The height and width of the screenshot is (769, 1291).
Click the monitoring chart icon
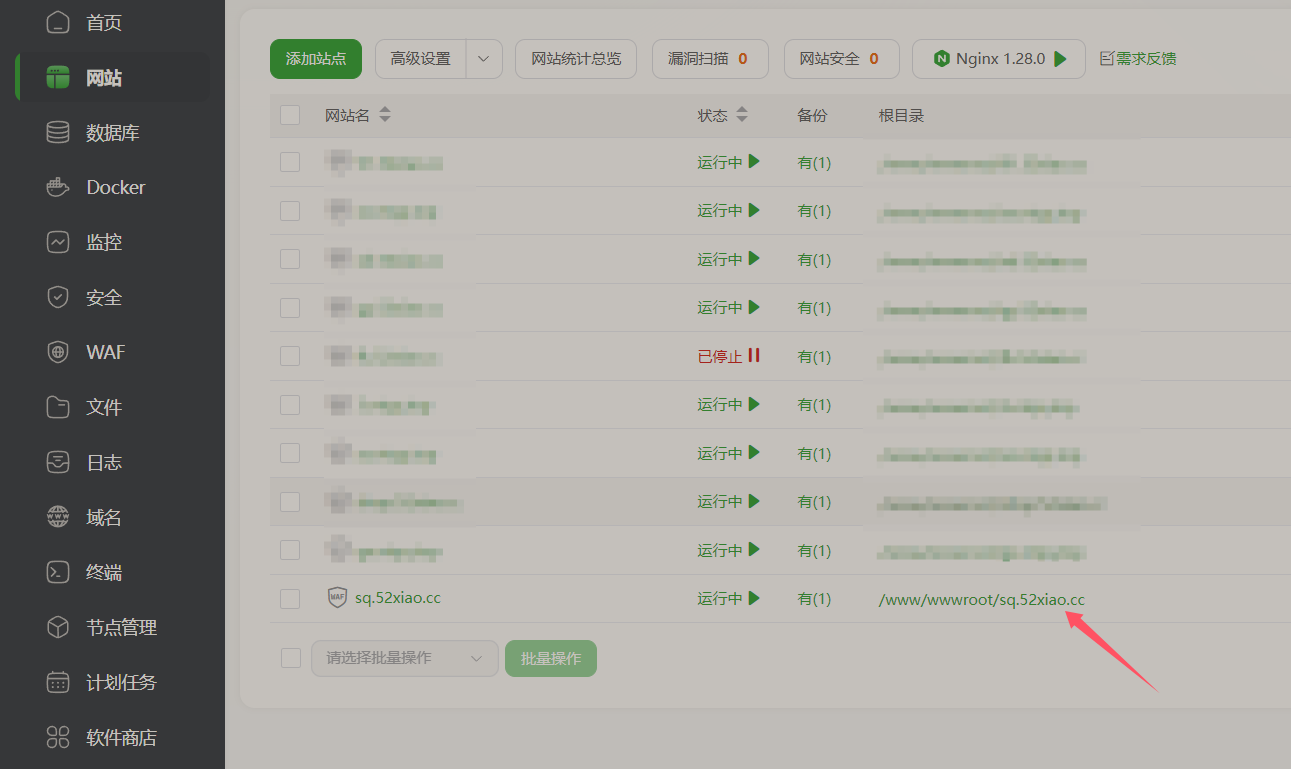[x=58, y=242]
